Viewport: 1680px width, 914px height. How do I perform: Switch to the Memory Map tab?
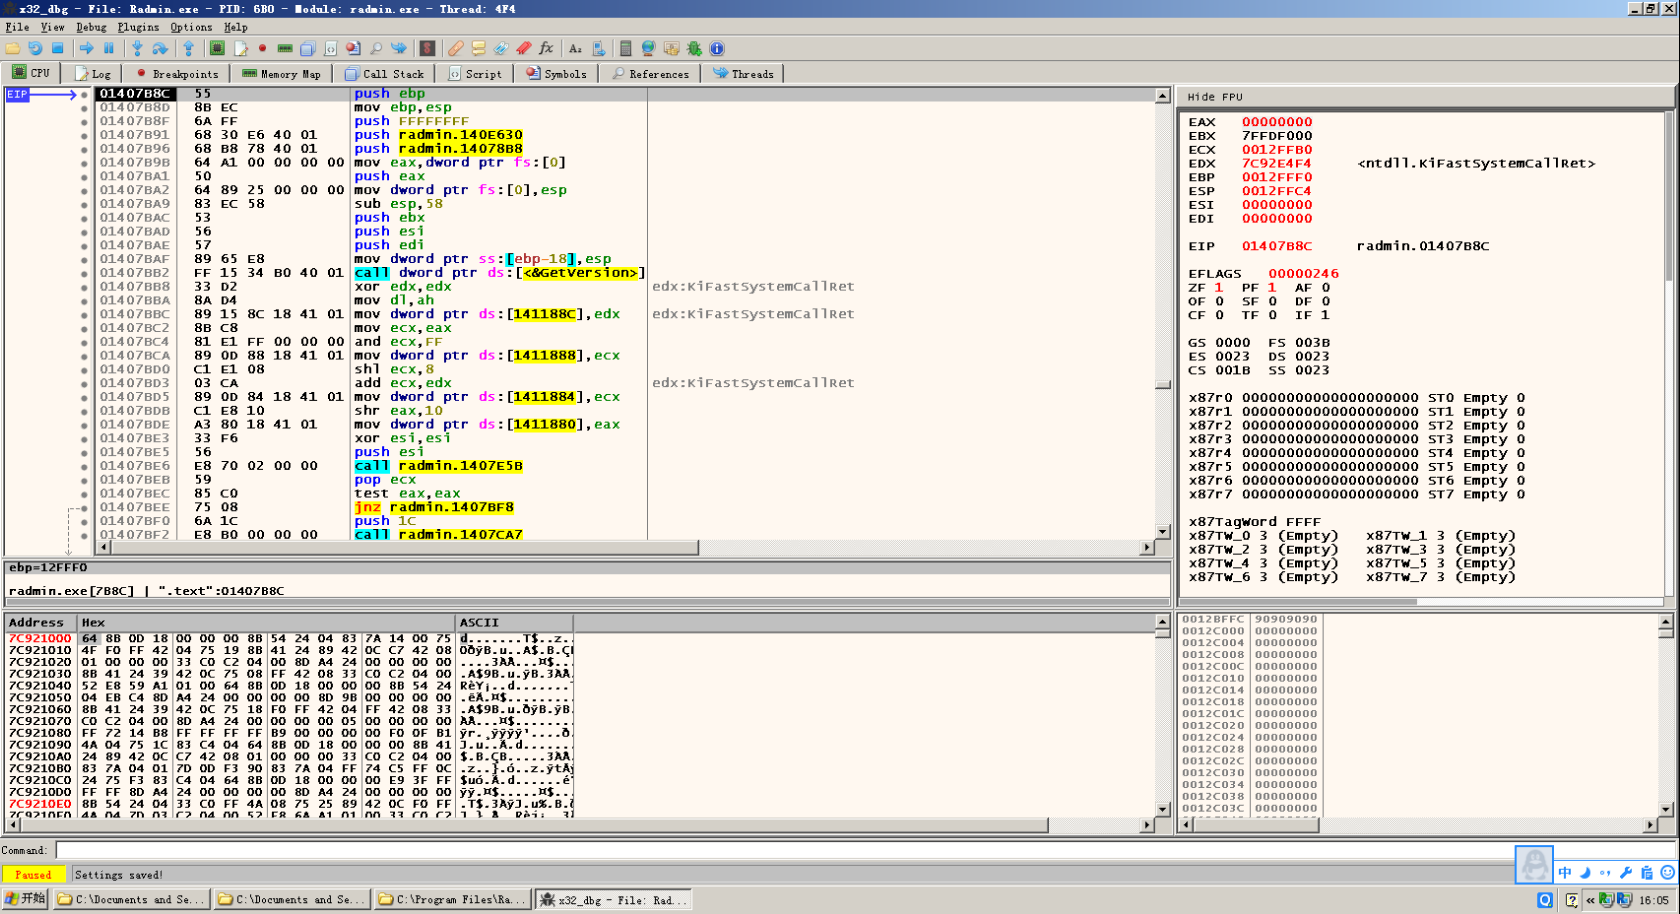coord(281,74)
